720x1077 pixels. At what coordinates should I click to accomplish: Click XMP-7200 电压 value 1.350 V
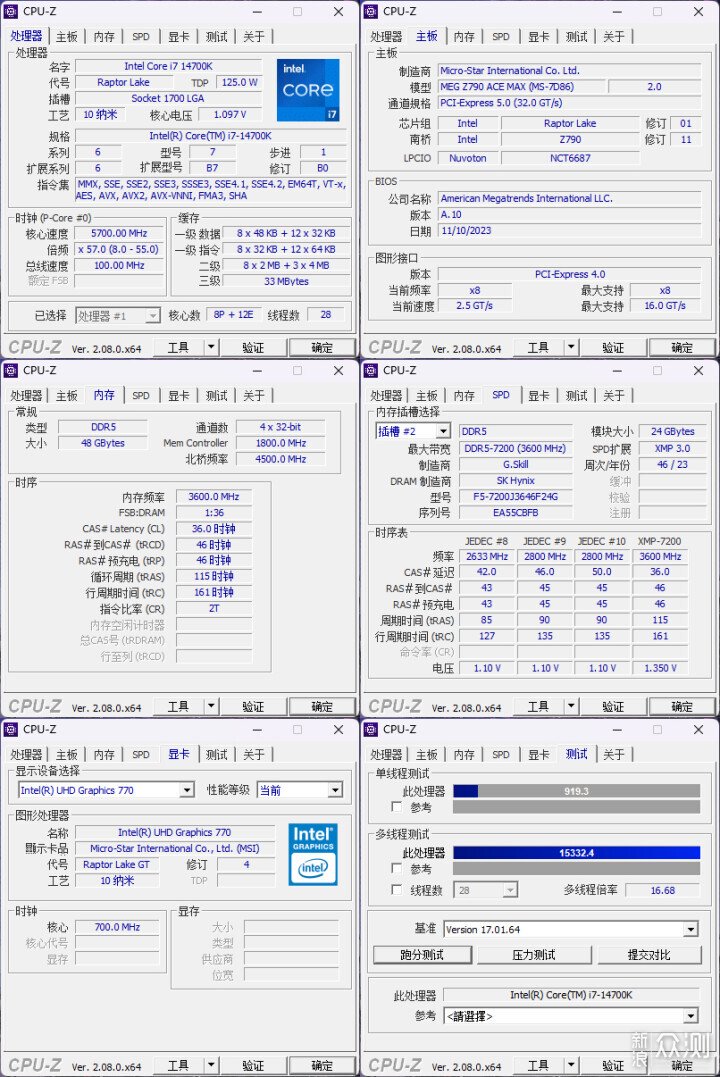point(660,668)
